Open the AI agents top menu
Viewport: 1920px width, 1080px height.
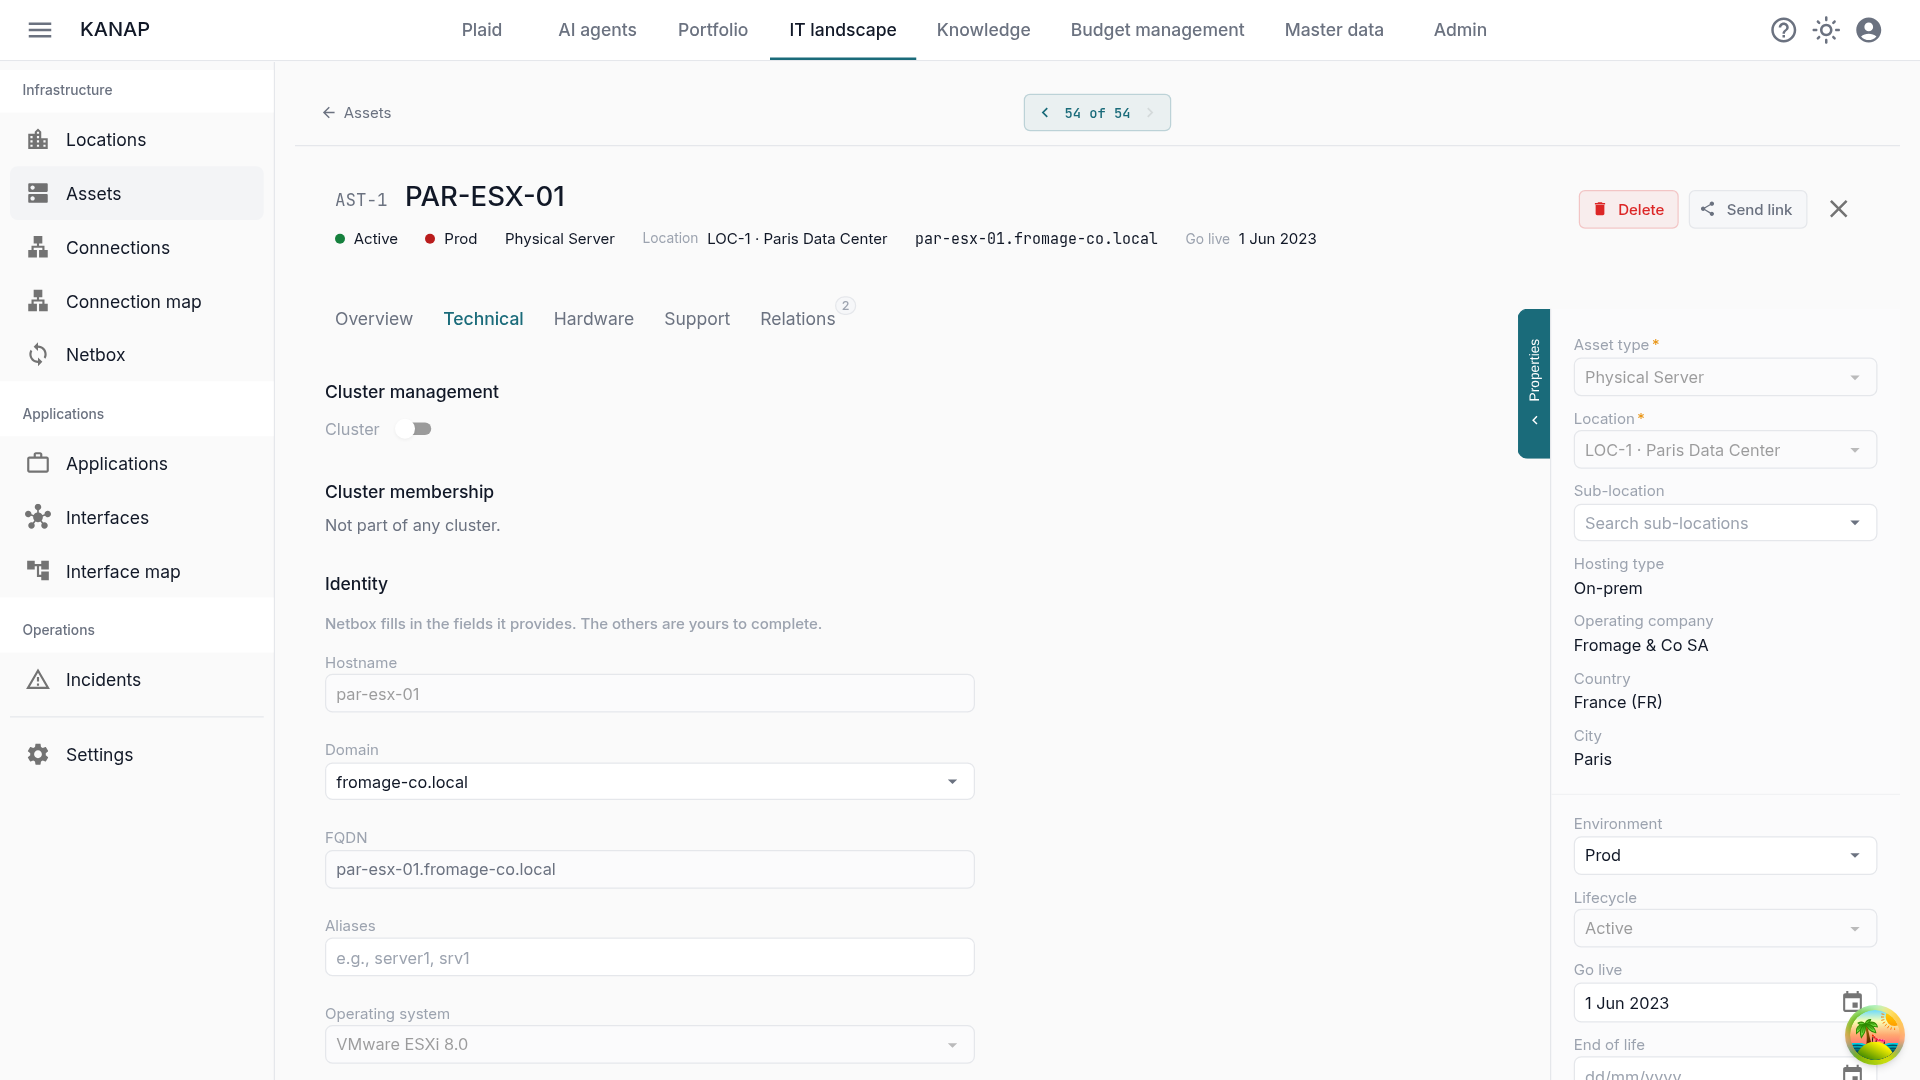pos(597,30)
